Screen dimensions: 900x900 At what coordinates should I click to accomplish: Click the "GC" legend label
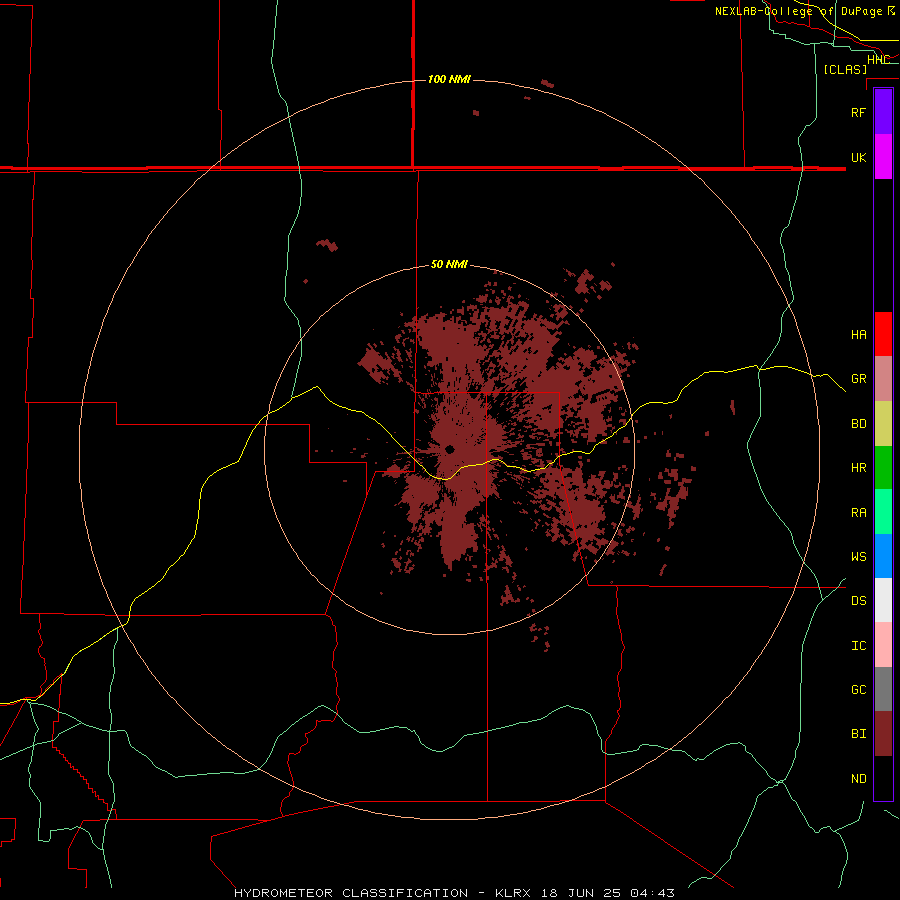[859, 690]
